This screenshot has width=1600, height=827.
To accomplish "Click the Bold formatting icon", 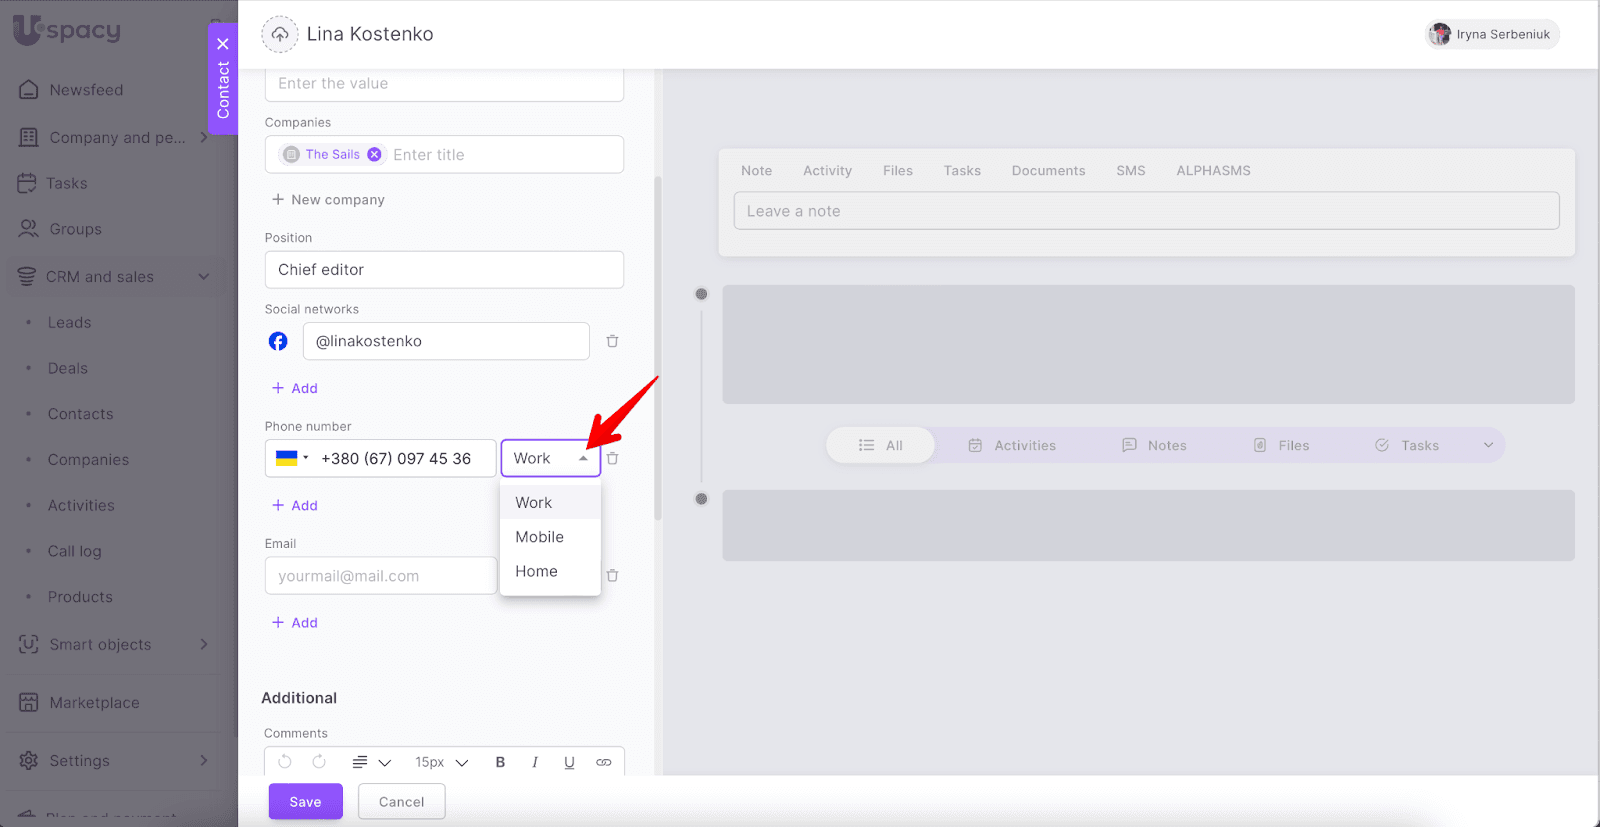I will 500,762.
